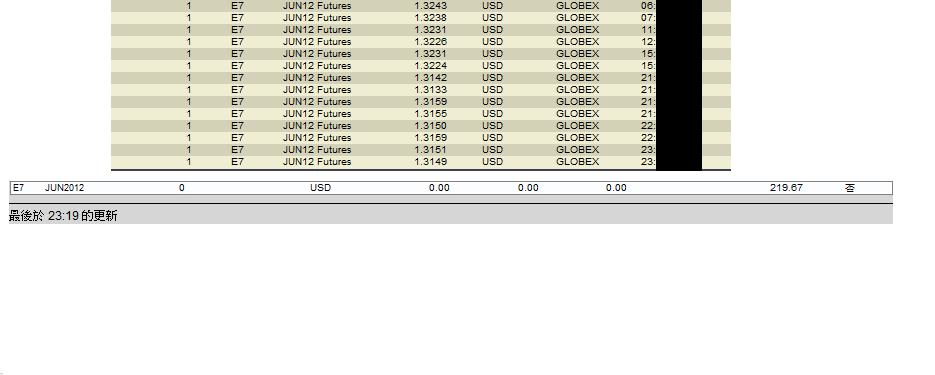This screenshot has width=935, height=375.
Task: Select the 1.3149 price cell
Action: point(431,162)
